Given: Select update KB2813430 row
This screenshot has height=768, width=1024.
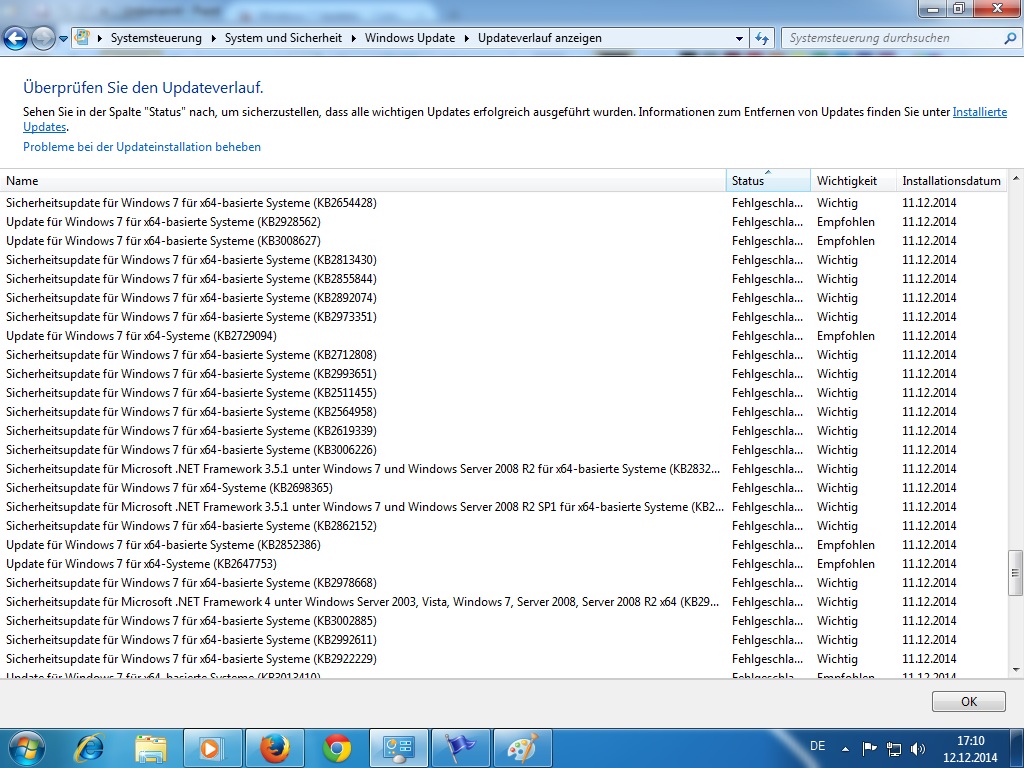Looking at the screenshot, I should point(504,260).
